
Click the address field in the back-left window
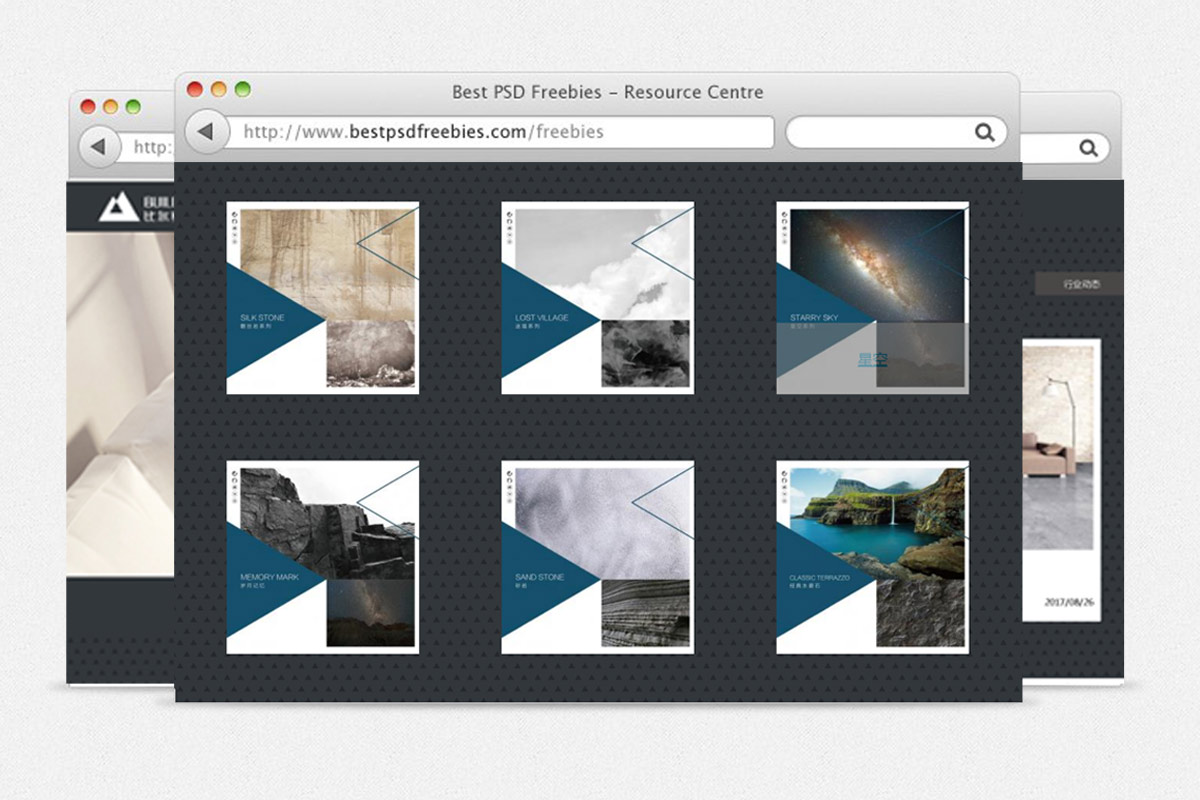click(x=148, y=147)
